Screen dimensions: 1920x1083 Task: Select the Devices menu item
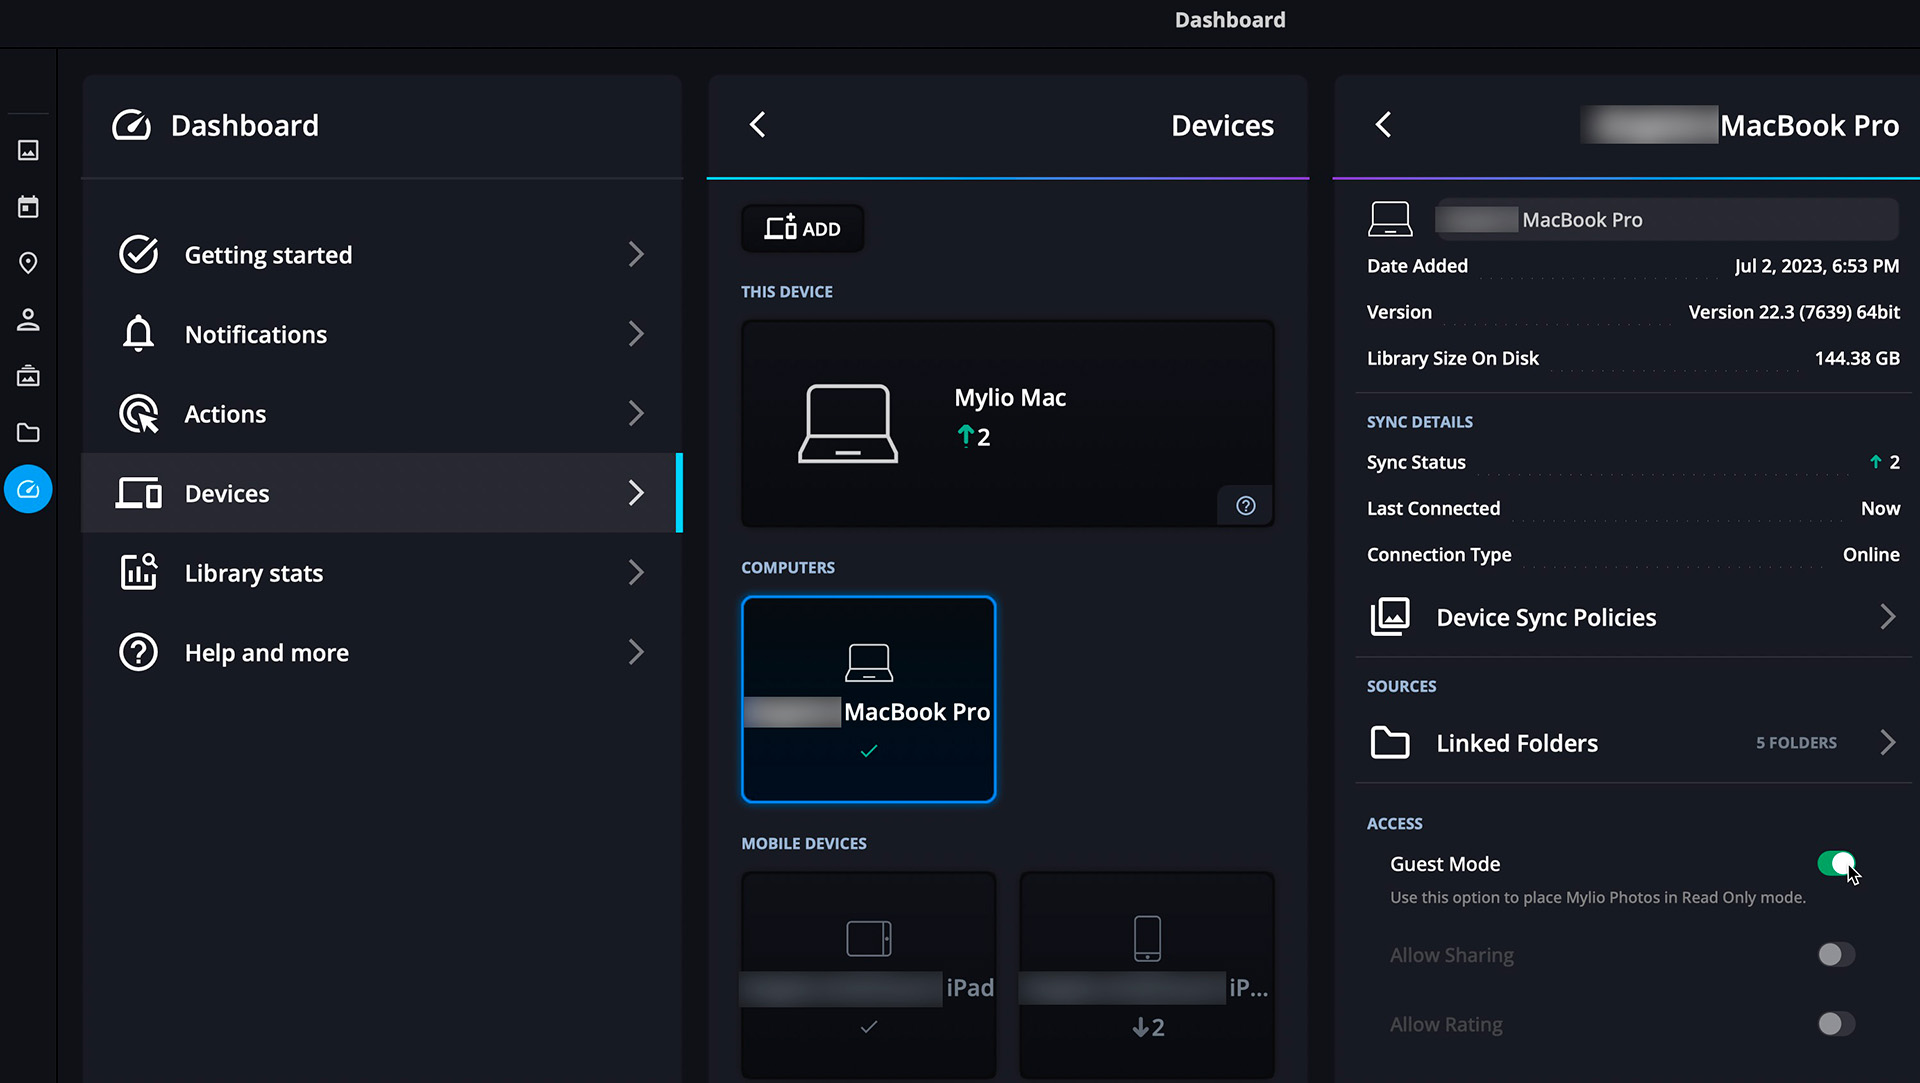[382, 493]
